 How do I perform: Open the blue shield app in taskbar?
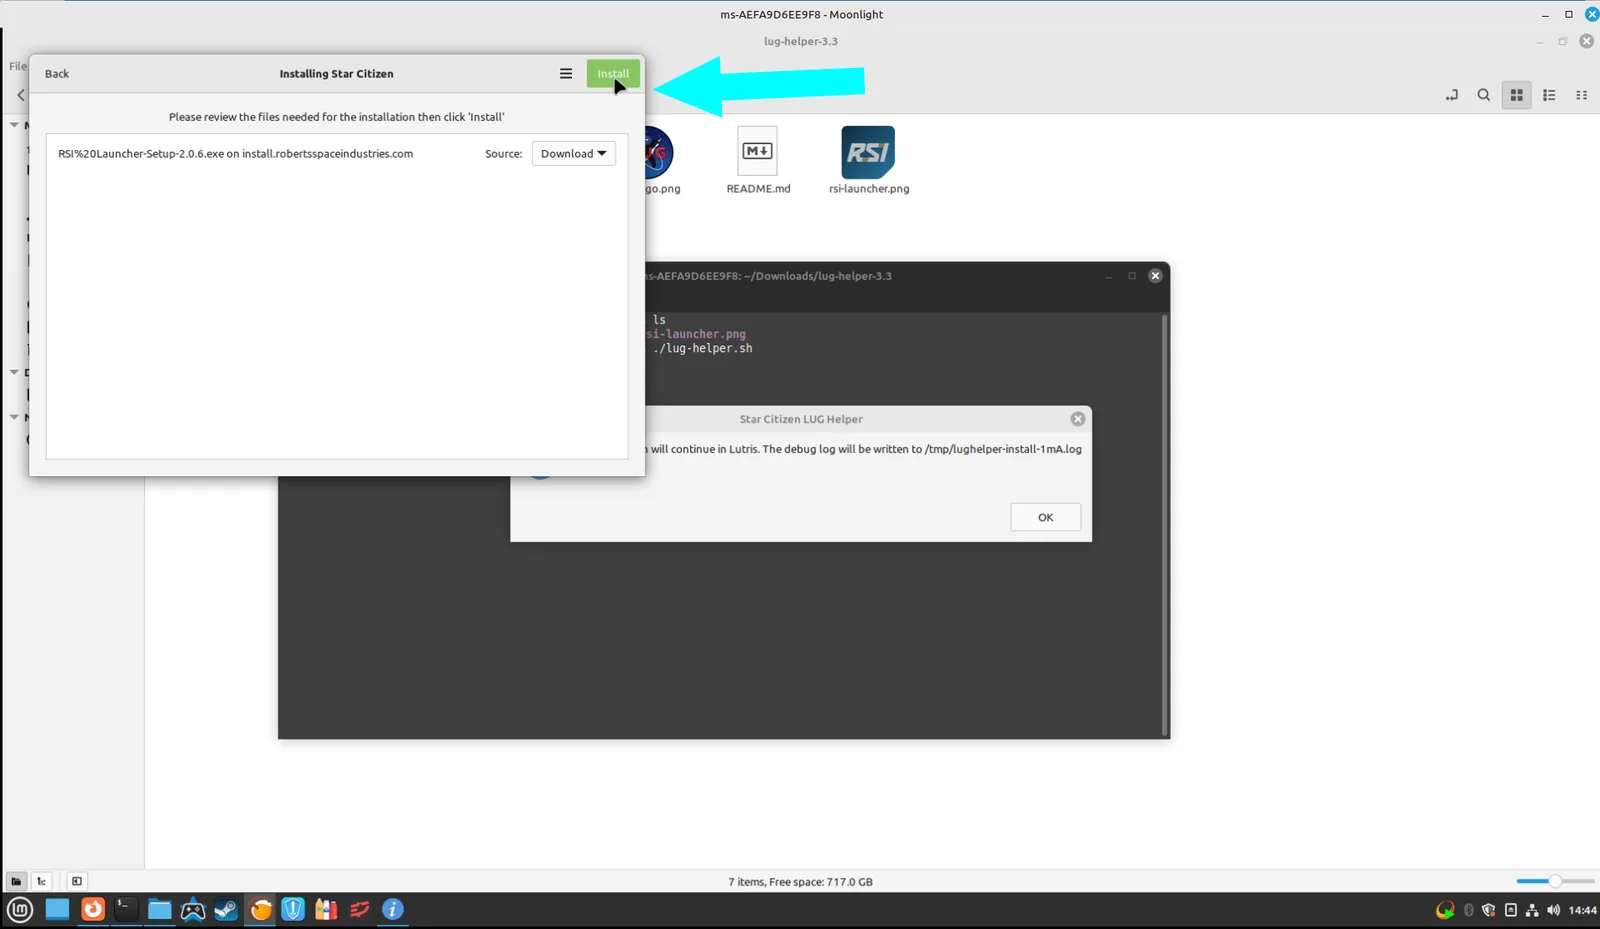point(293,909)
